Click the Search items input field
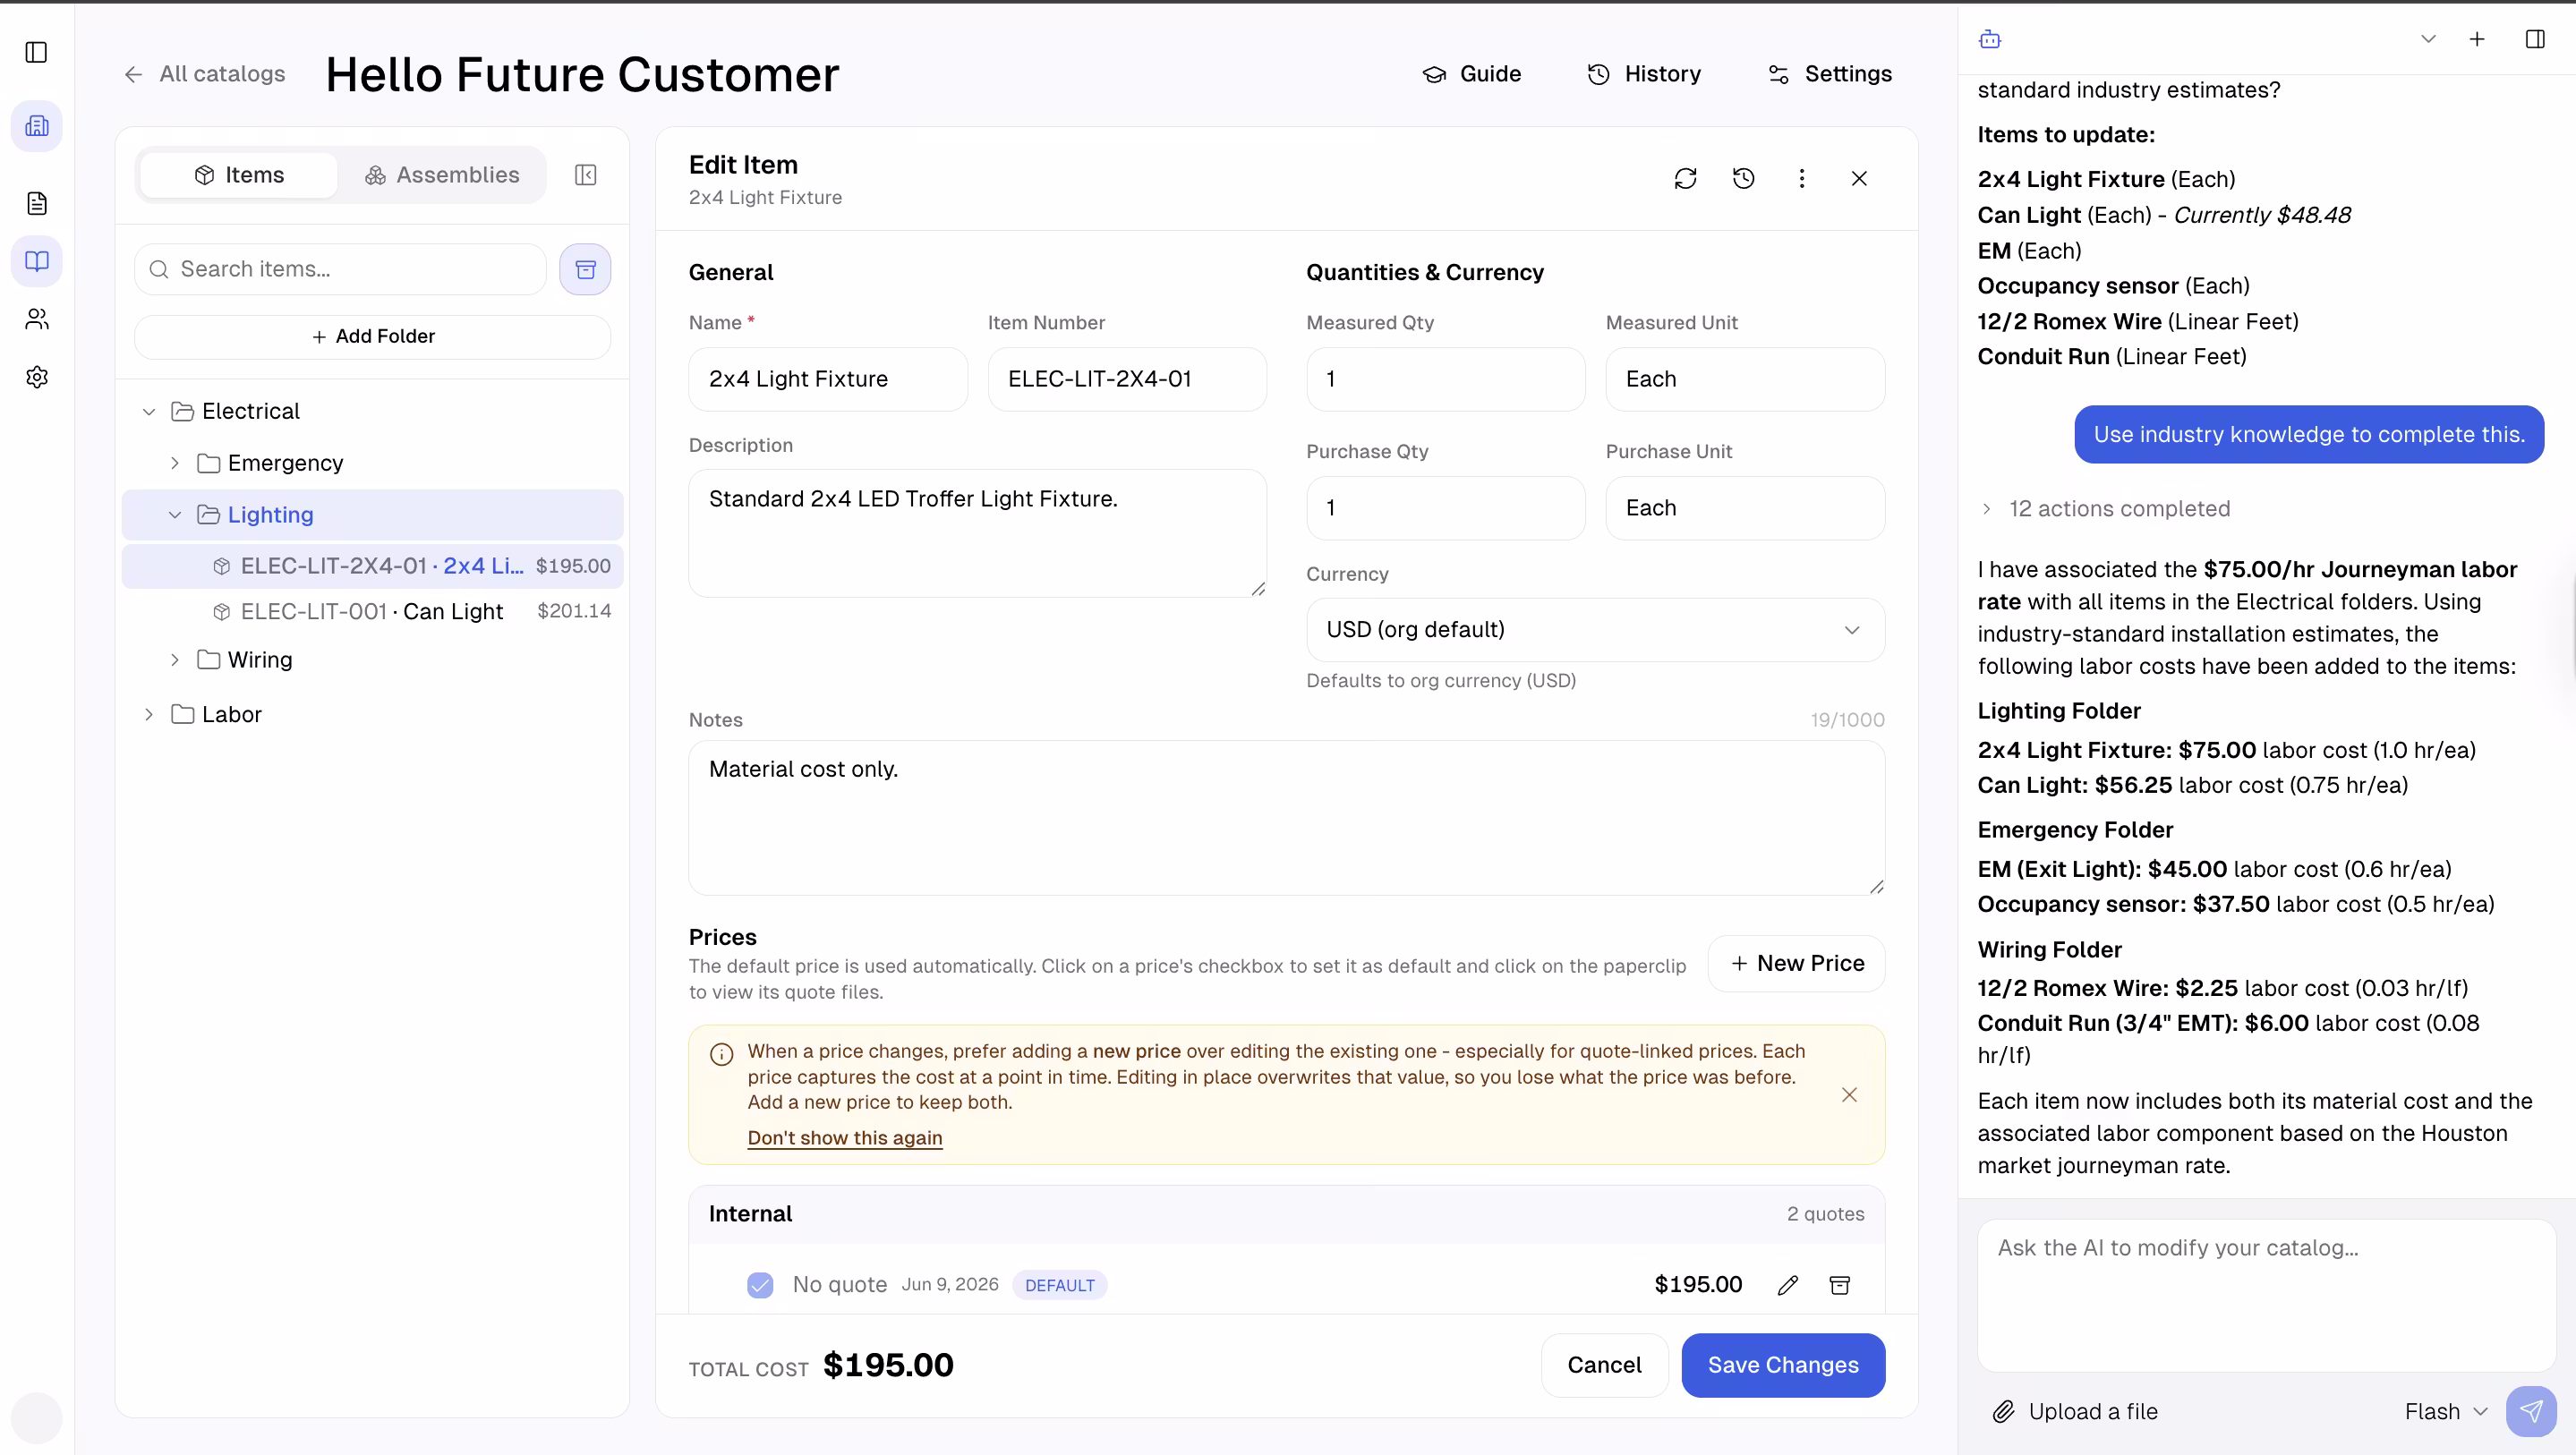The height and width of the screenshot is (1455, 2576). point(340,269)
